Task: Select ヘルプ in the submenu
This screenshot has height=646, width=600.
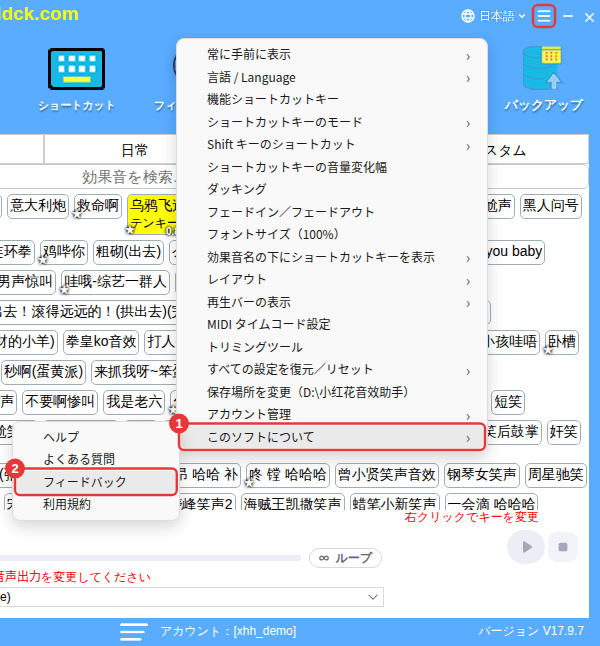Action: [96, 437]
